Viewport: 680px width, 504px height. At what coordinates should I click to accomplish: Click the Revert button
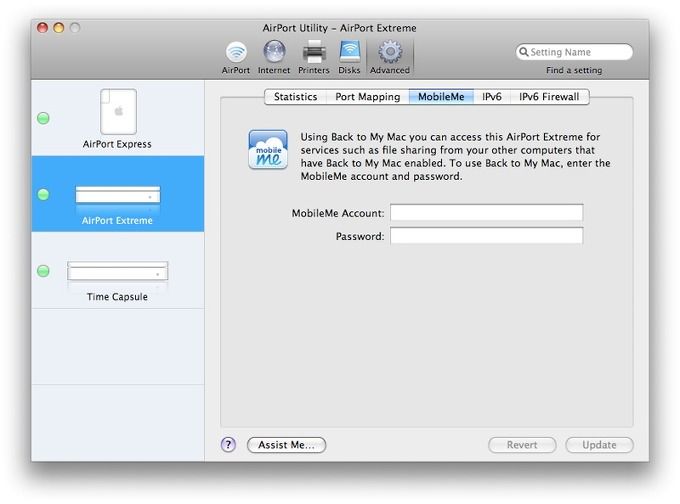pos(522,445)
